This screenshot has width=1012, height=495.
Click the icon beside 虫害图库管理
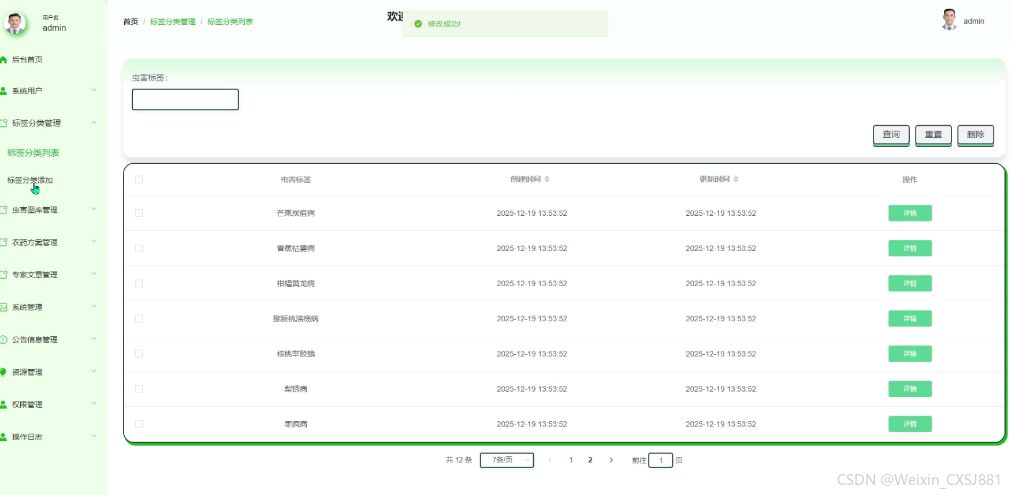click(4, 210)
